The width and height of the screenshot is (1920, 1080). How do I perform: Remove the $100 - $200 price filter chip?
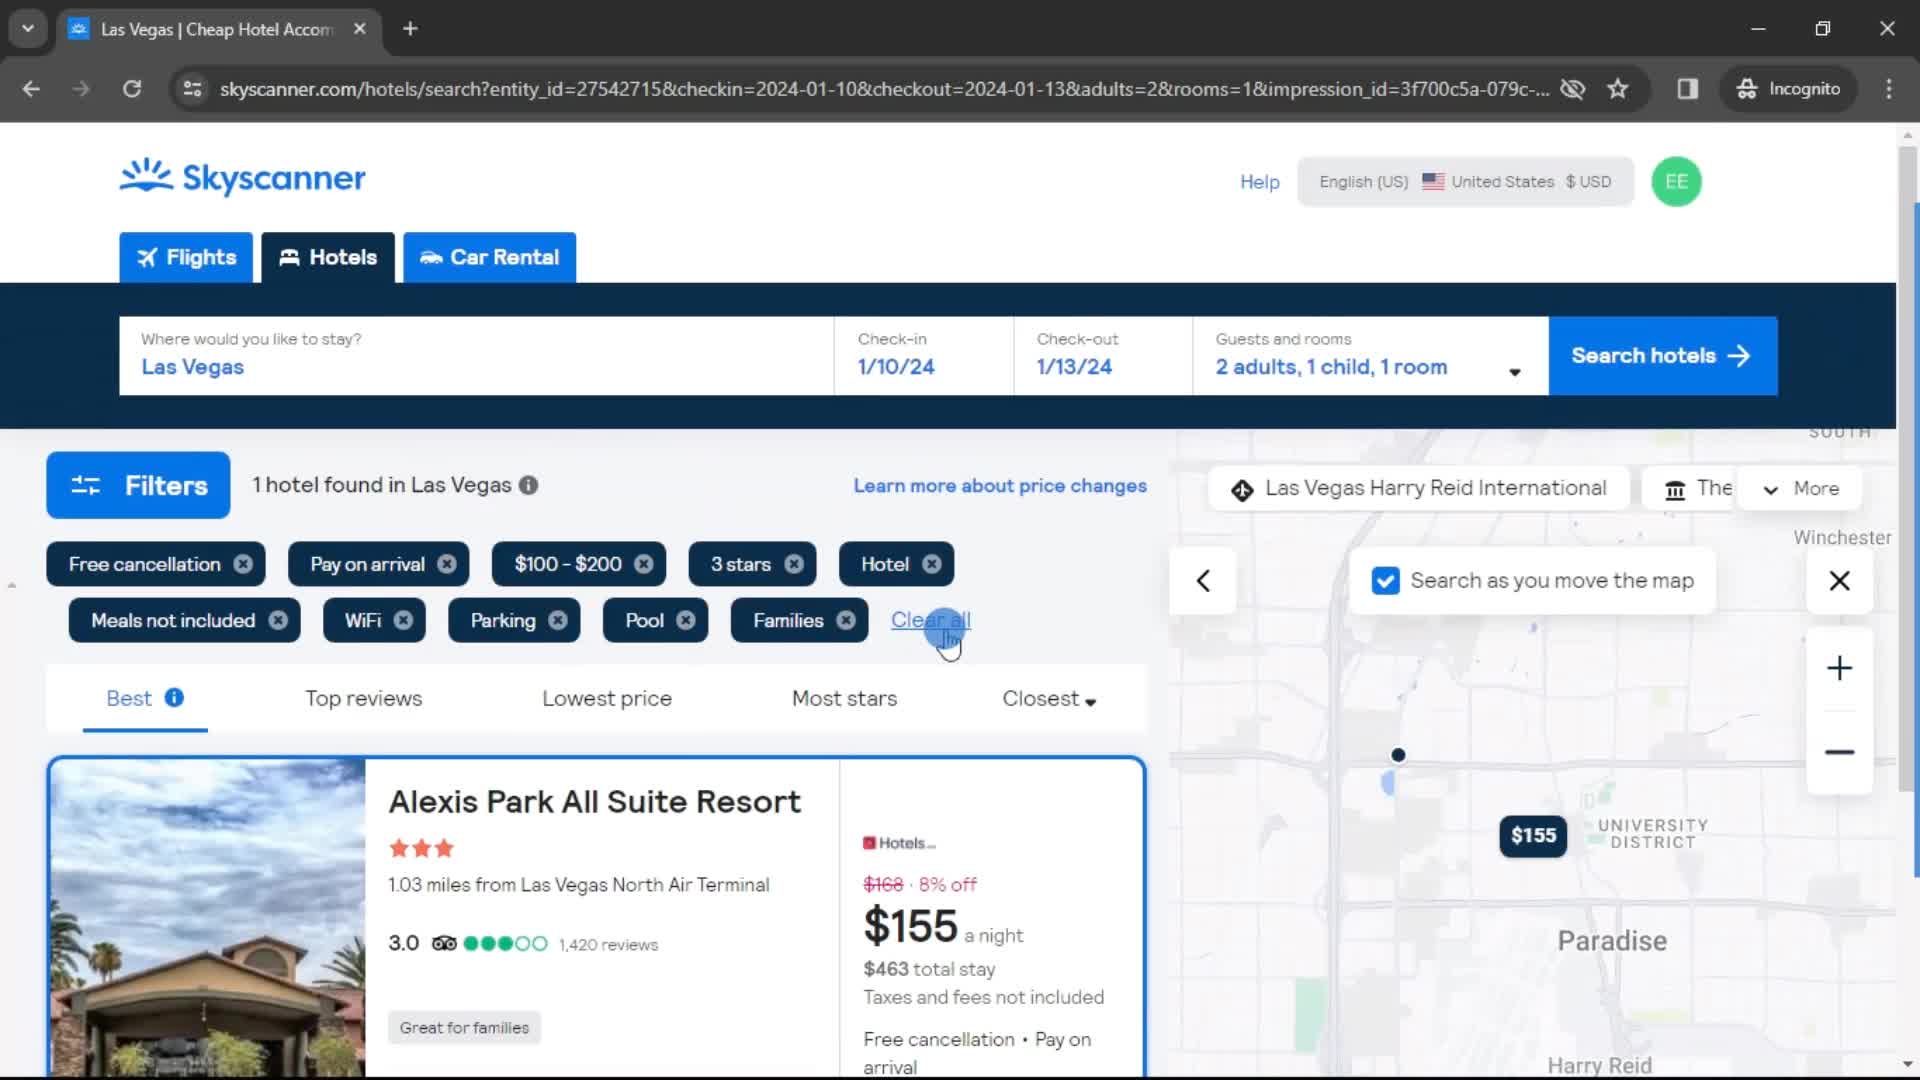644,564
